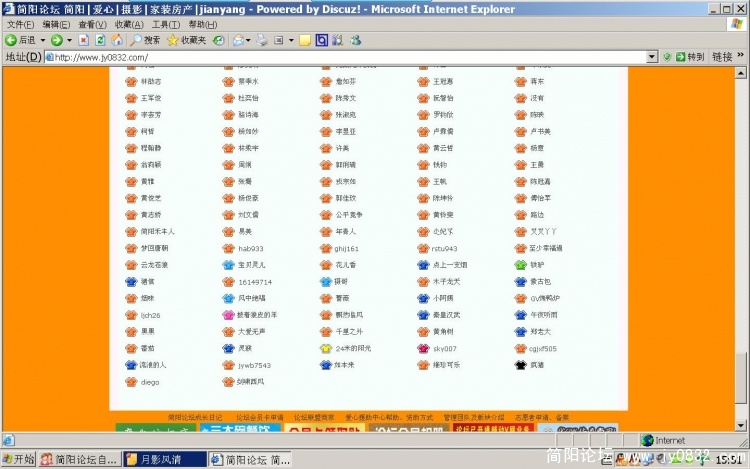
Task: Click the magenta shirt icon beside sky007
Action: coord(423,349)
